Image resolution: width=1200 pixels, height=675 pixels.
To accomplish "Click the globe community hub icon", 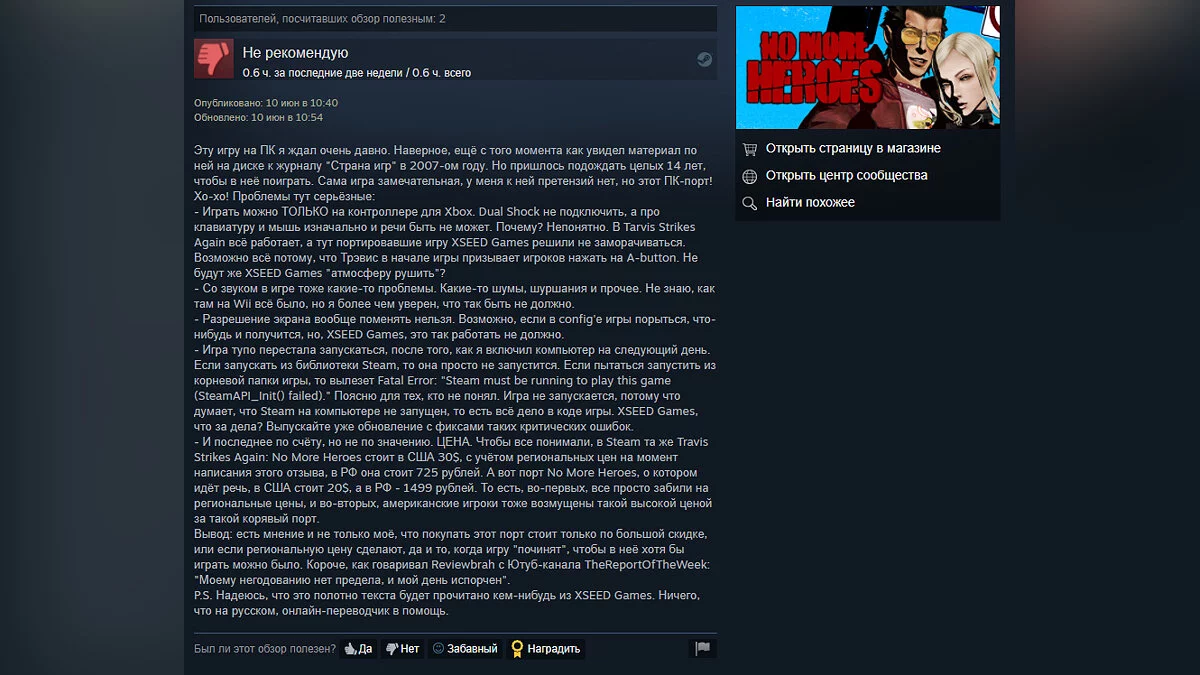I will (750, 176).
